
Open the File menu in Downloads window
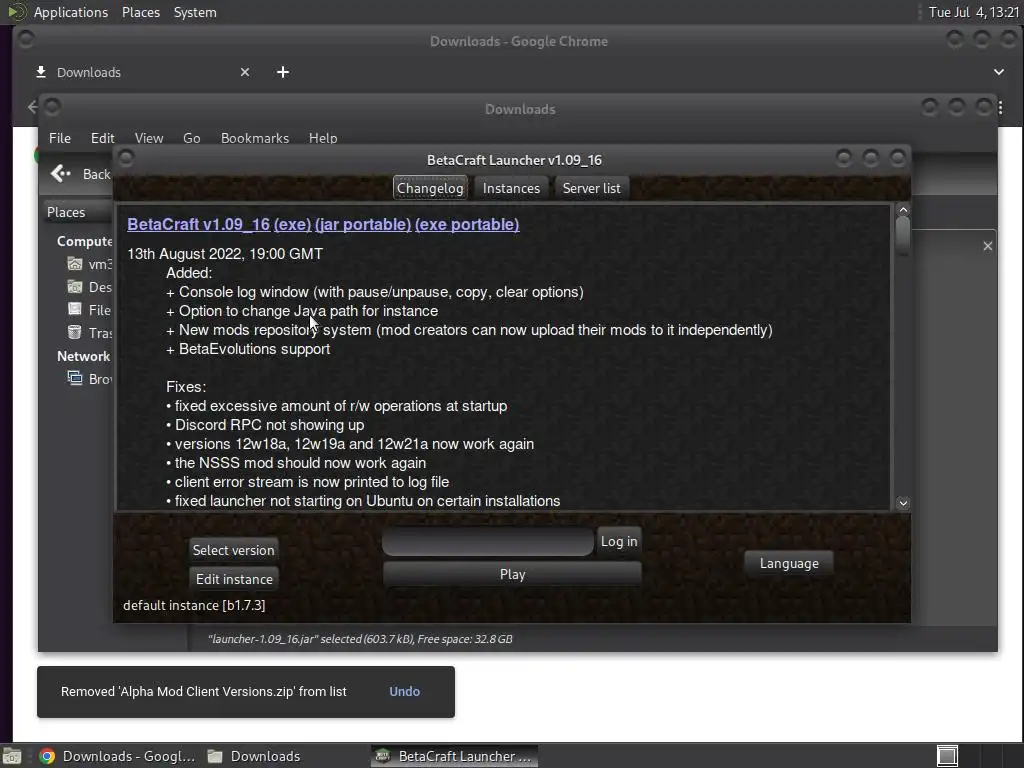59,138
